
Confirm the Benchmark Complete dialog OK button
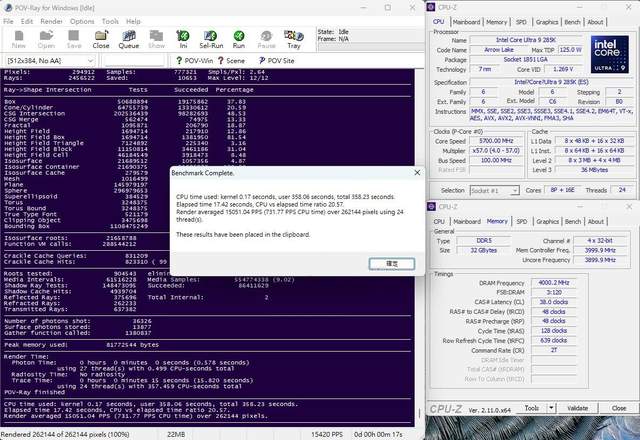point(392,264)
